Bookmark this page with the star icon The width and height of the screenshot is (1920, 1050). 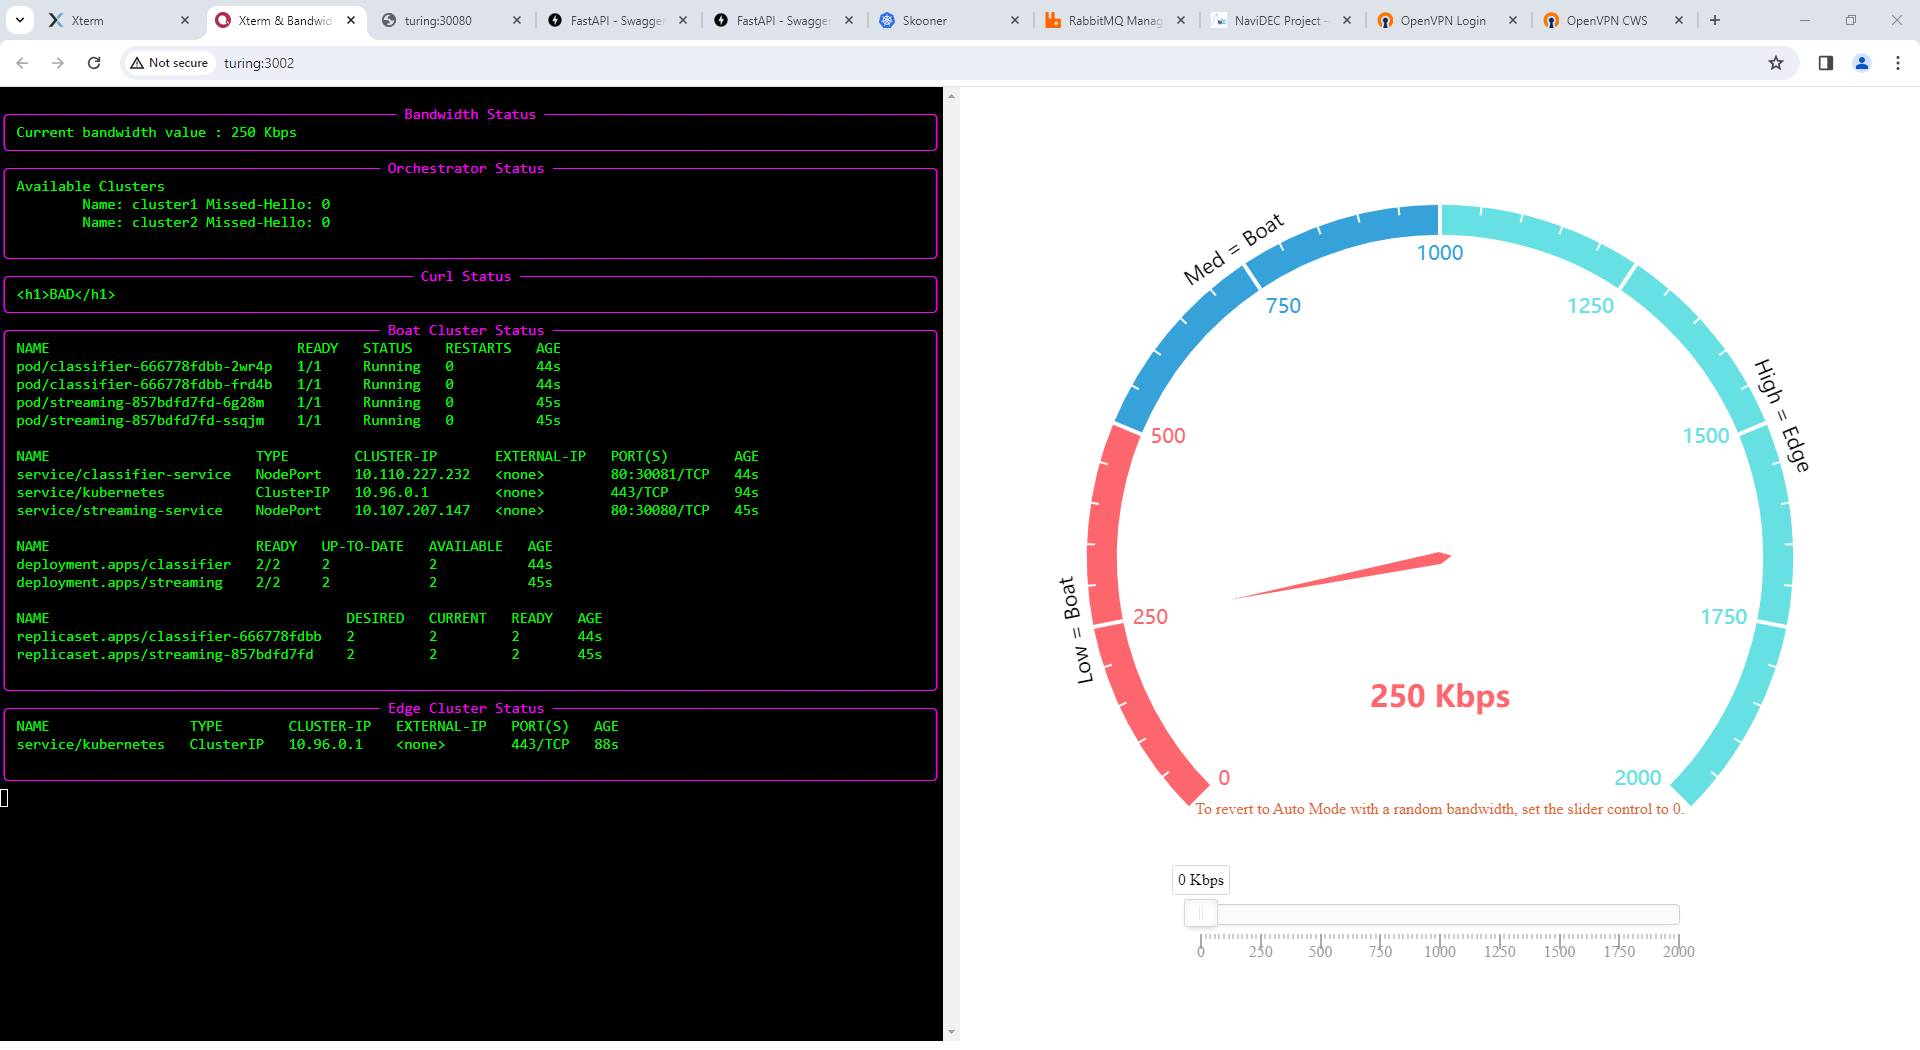(1776, 63)
